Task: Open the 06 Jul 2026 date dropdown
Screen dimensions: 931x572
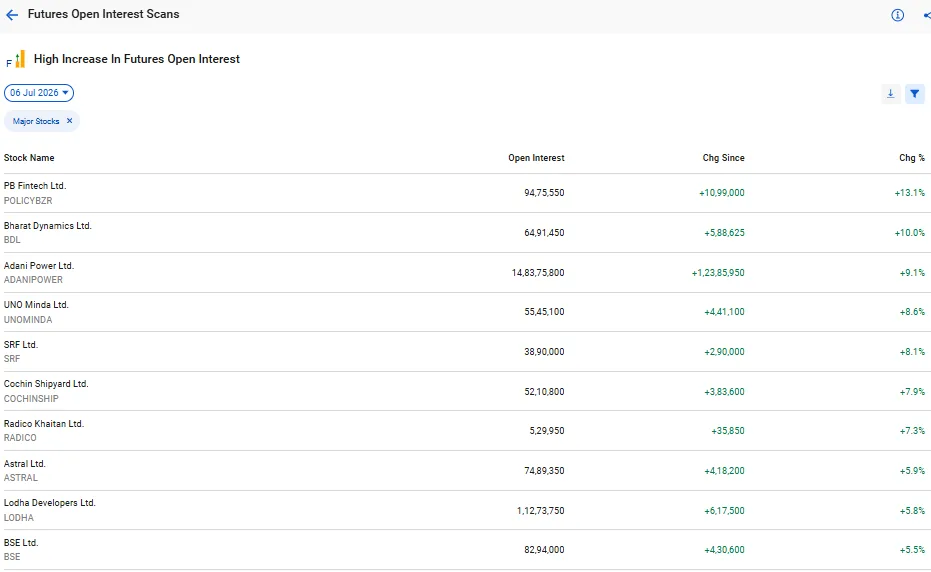Action: (39, 93)
